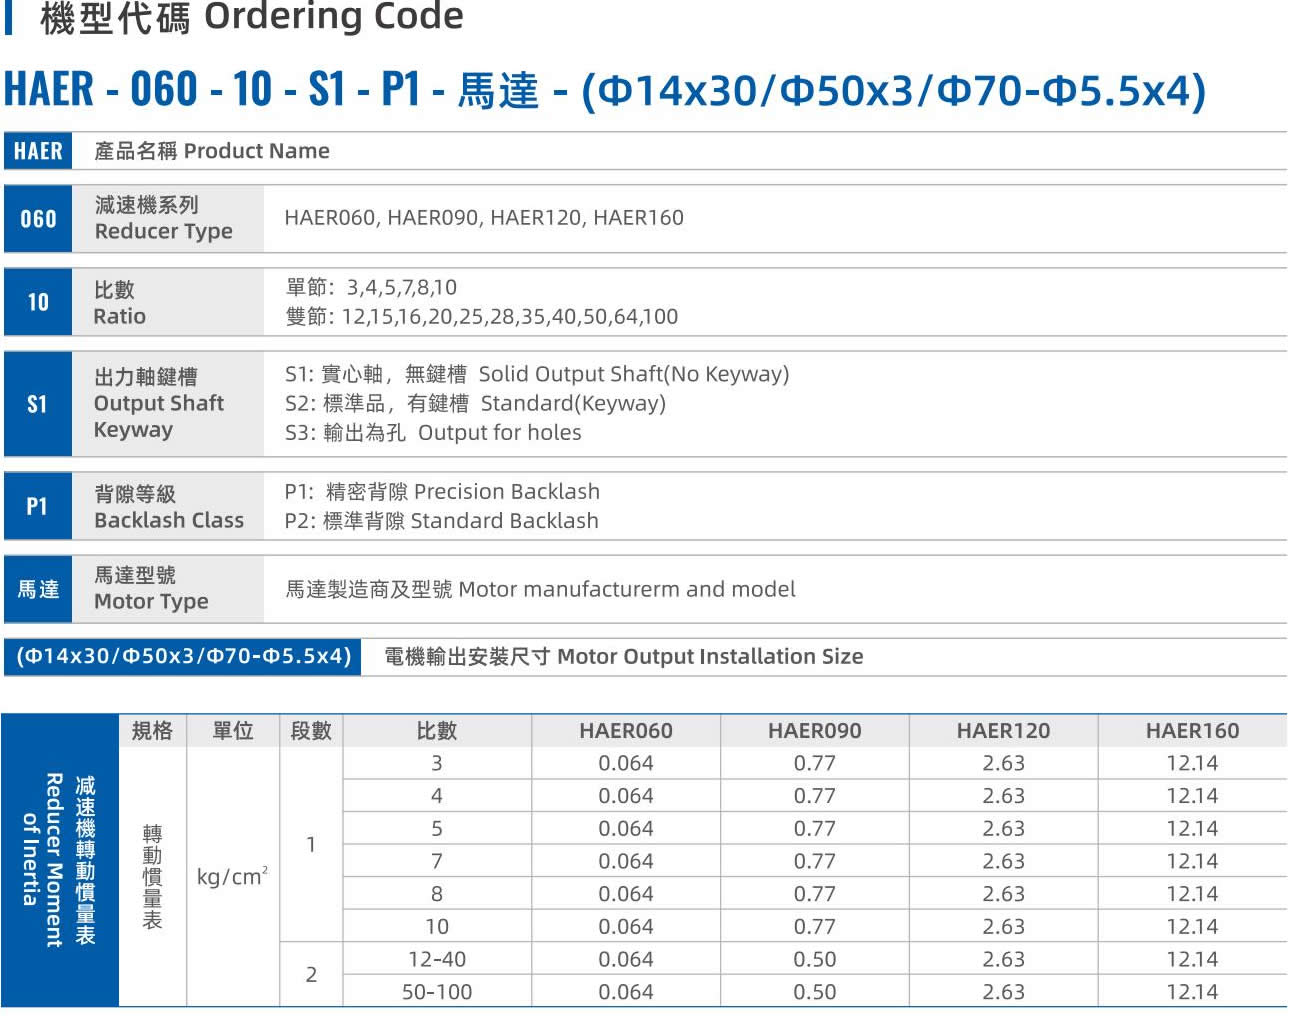The image size is (1299, 1024).
Task: Click the HAER160 table column header
Action: (1193, 731)
